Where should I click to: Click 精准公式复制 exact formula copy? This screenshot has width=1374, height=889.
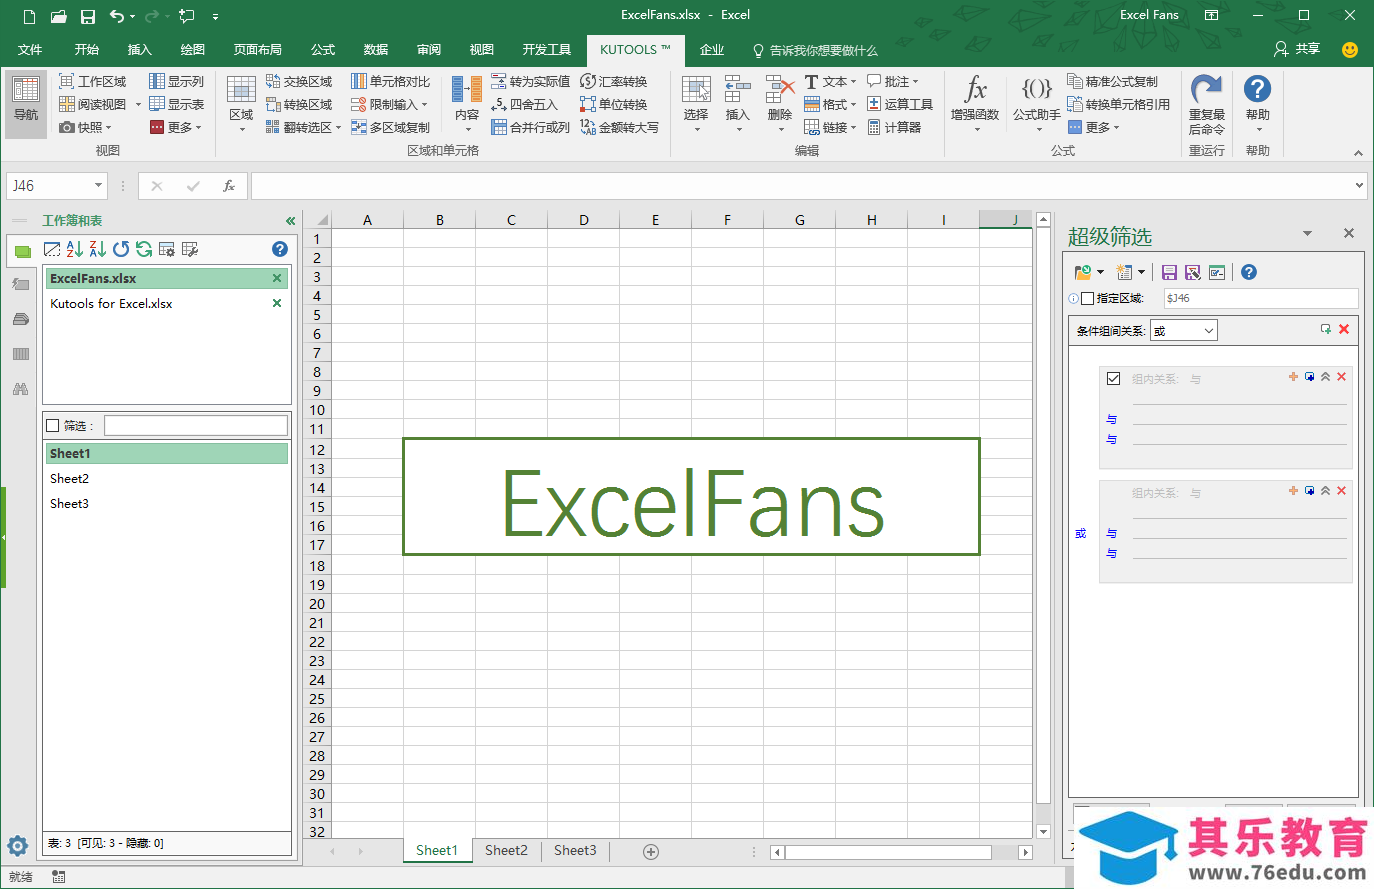coord(1112,81)
